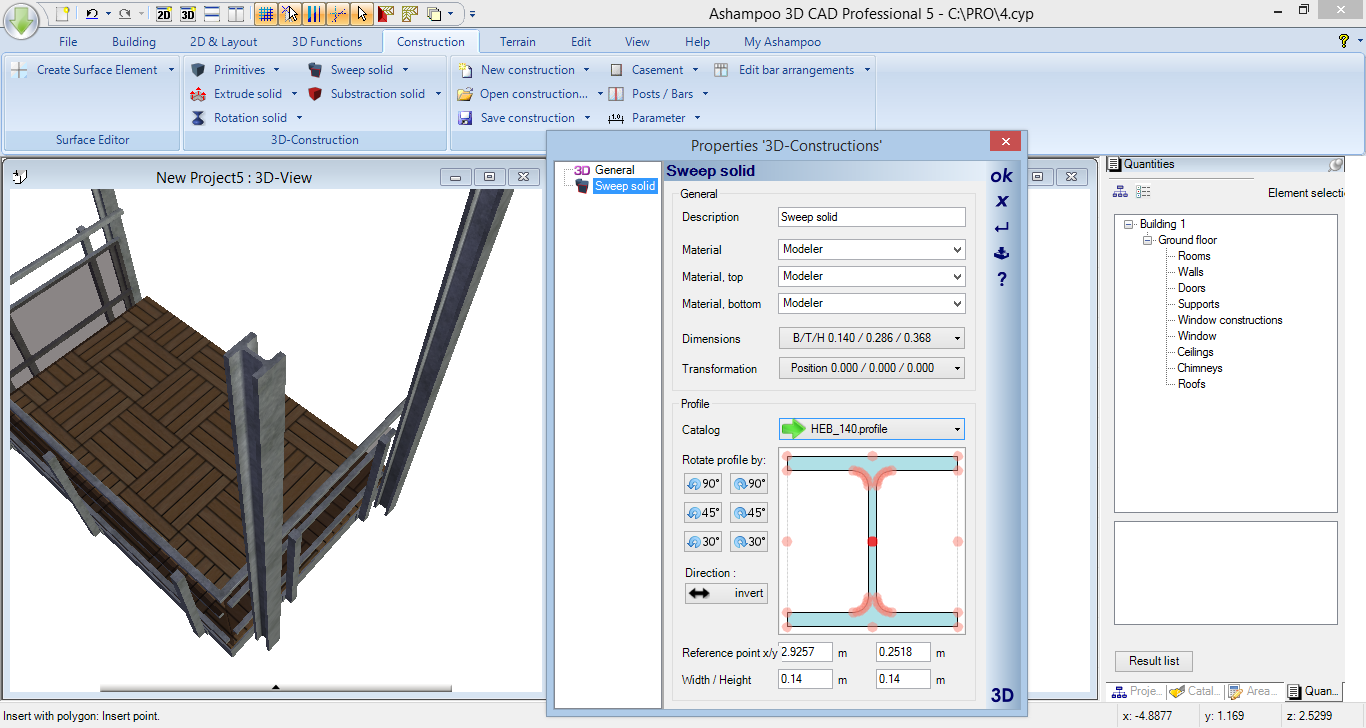This screenshot has height=728, width=1366.
Task: Click the Result list button
Action: coord(1153,661)
